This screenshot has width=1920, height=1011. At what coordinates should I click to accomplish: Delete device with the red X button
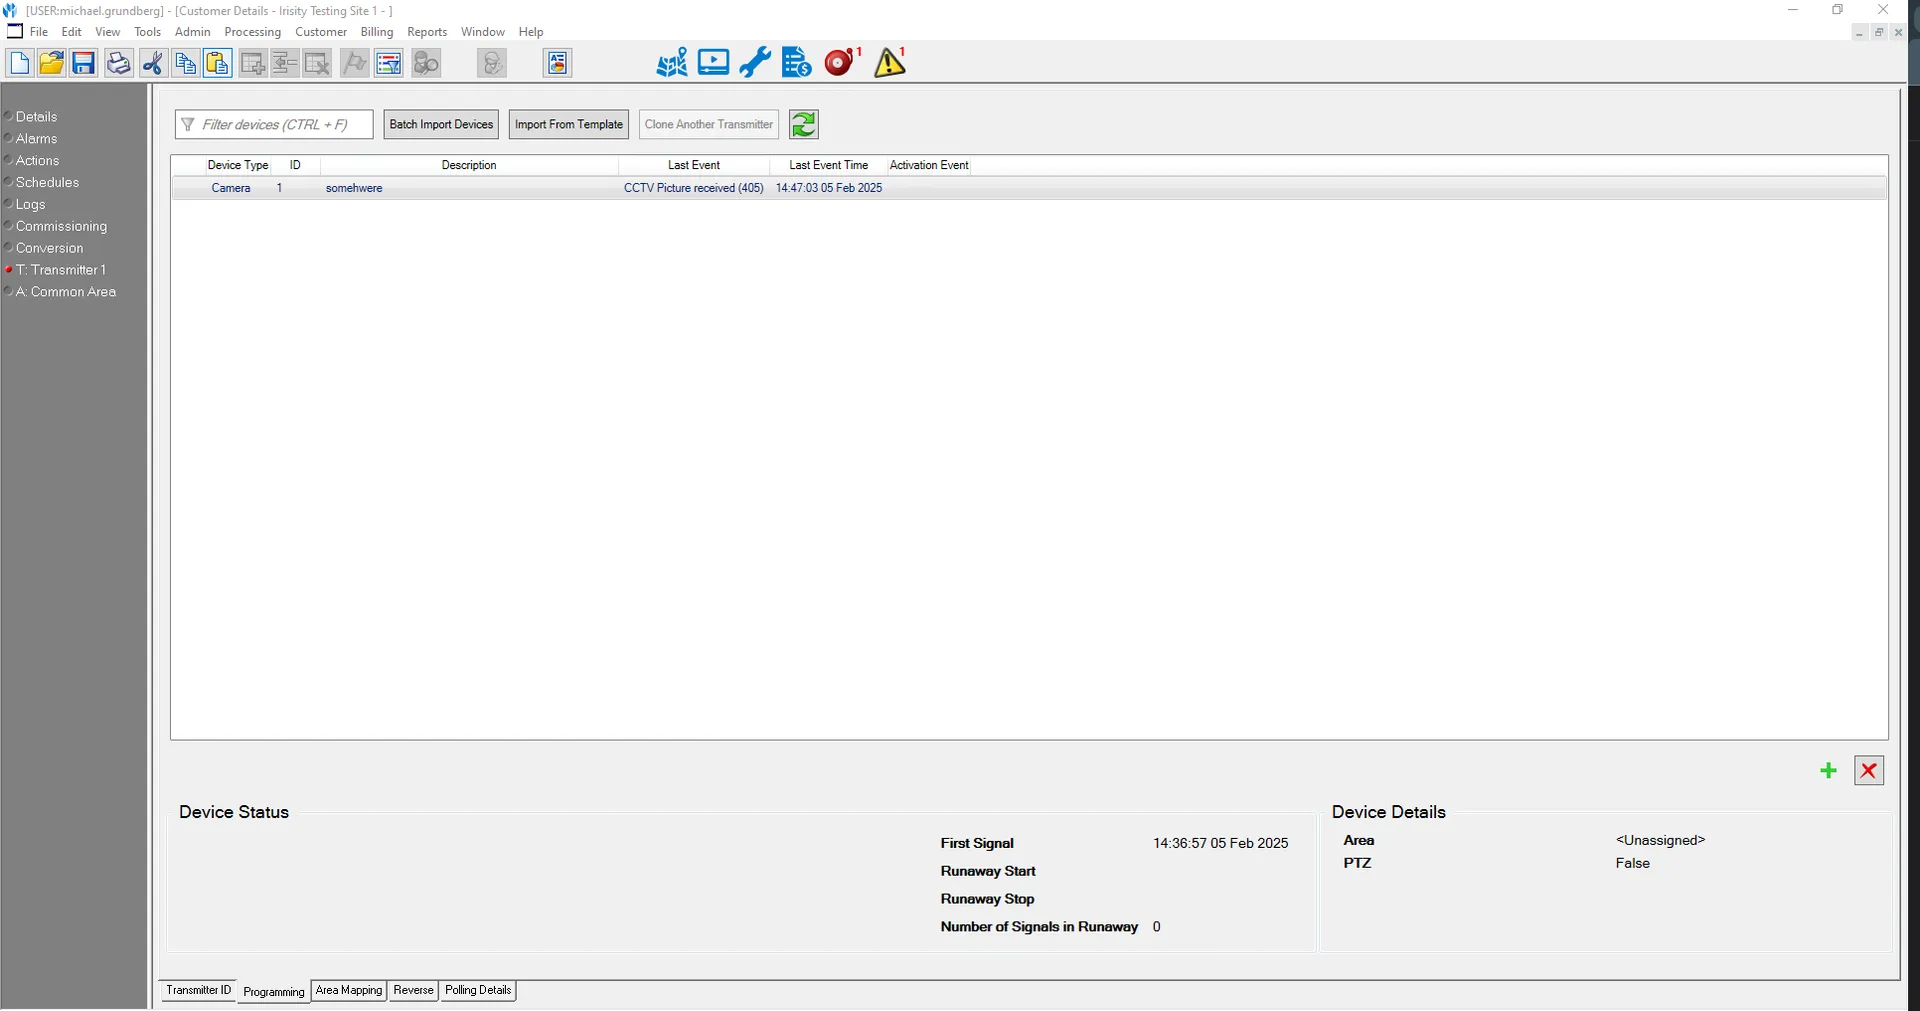click(x=1869, y=771)
